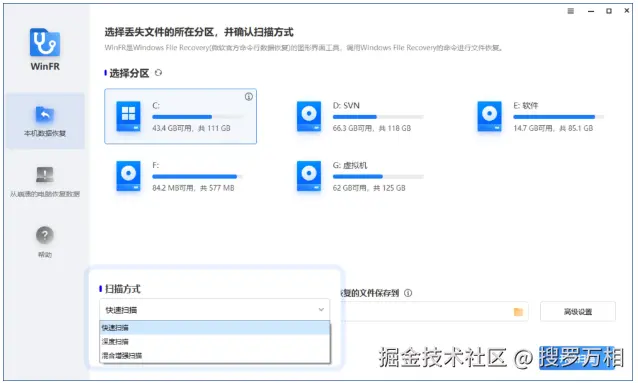Click the G: 虚拟机 drive label
The image size is (638, 383).
[x=350, y=165]
